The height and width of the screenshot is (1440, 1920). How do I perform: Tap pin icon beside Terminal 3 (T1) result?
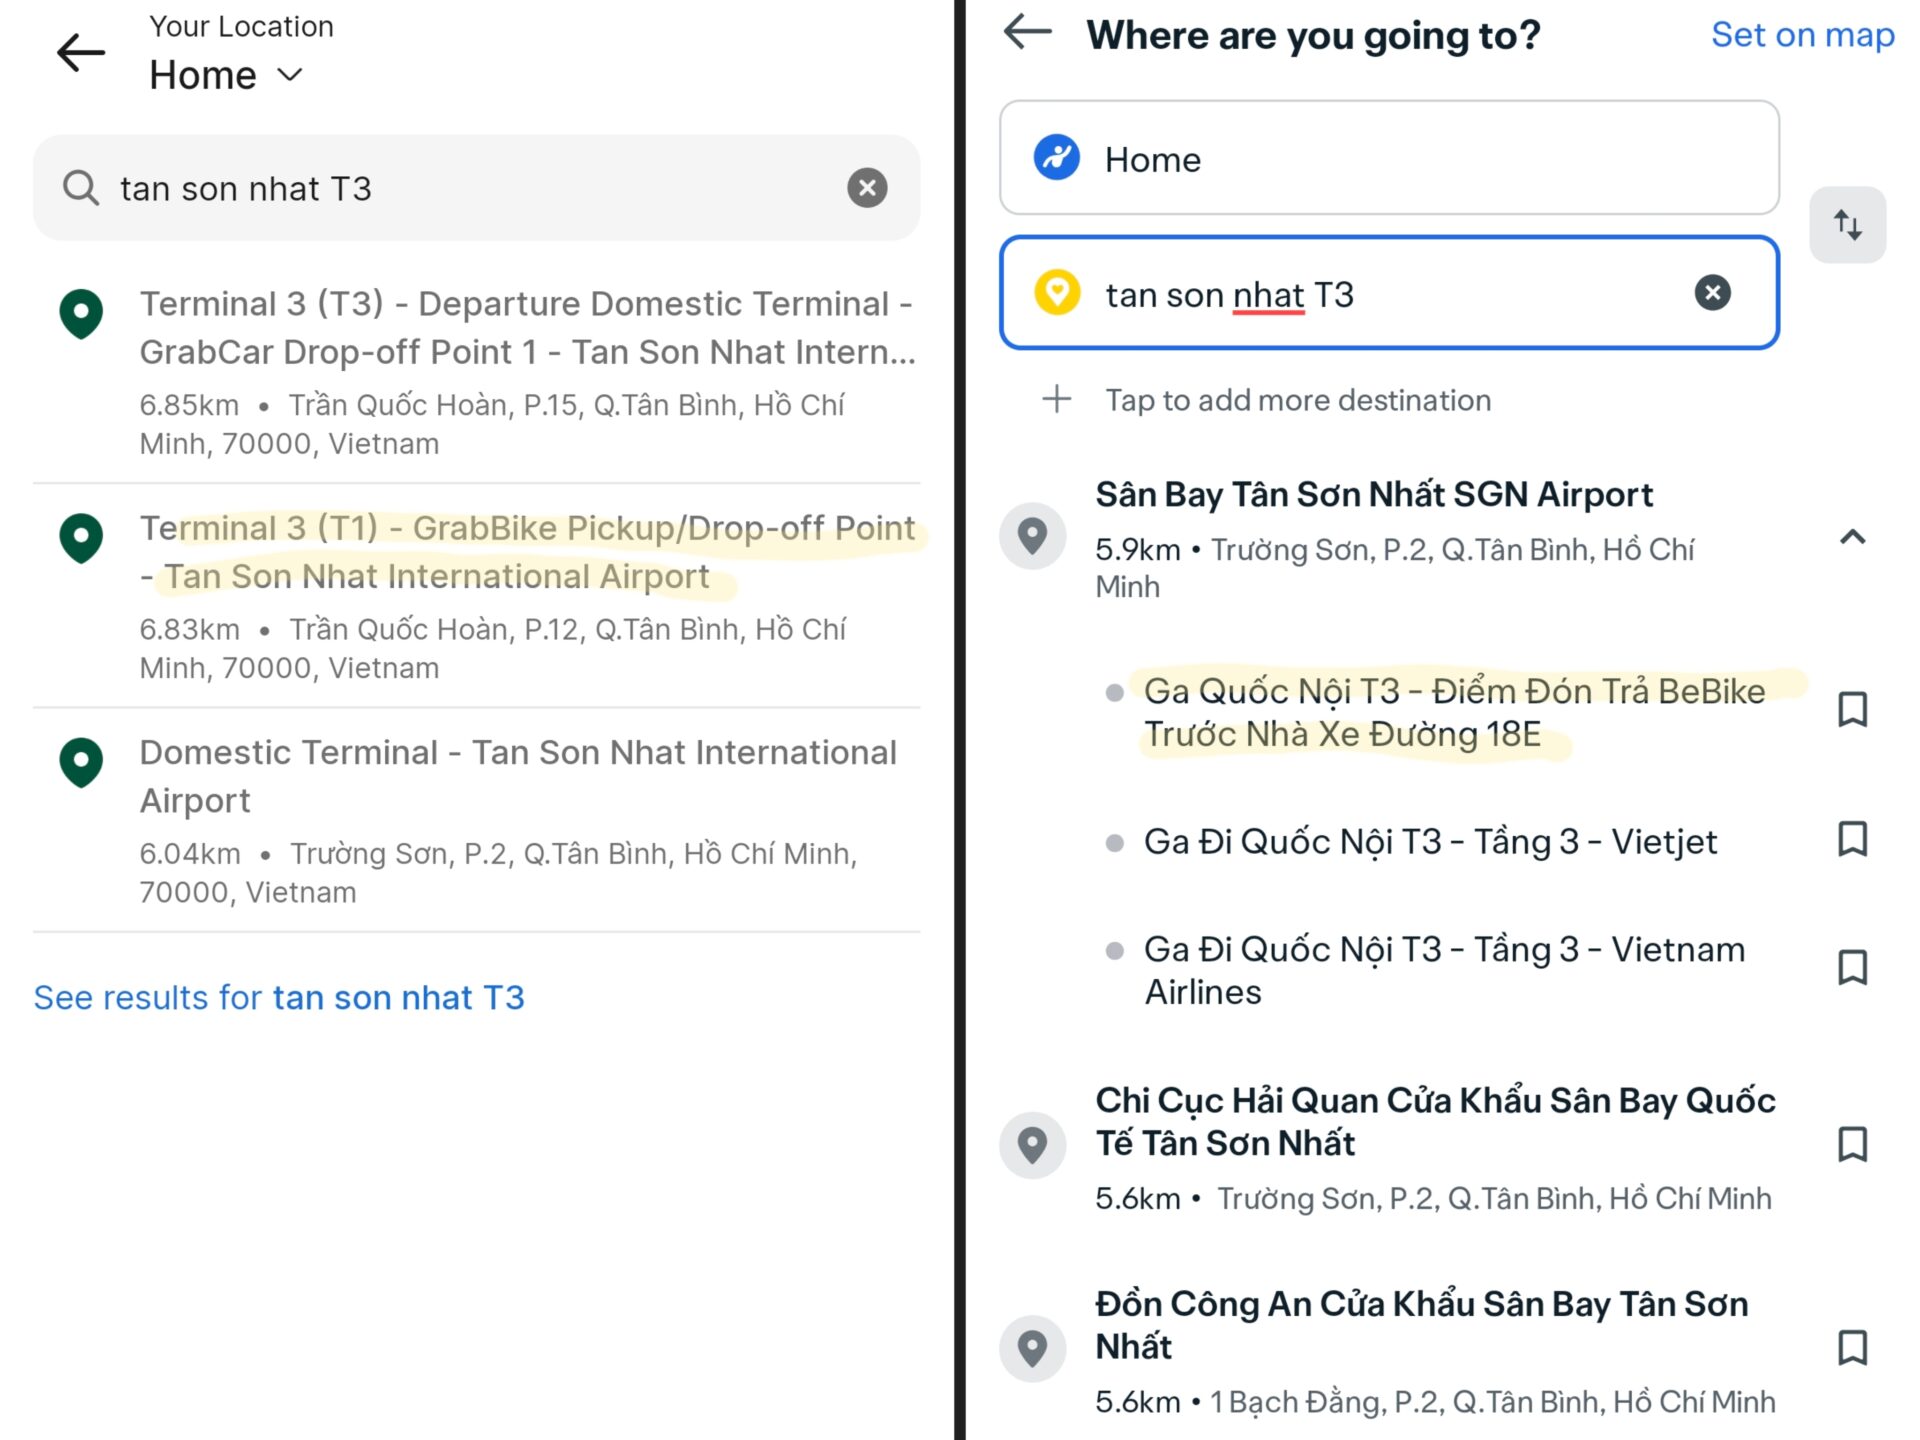tap(81, 538)
